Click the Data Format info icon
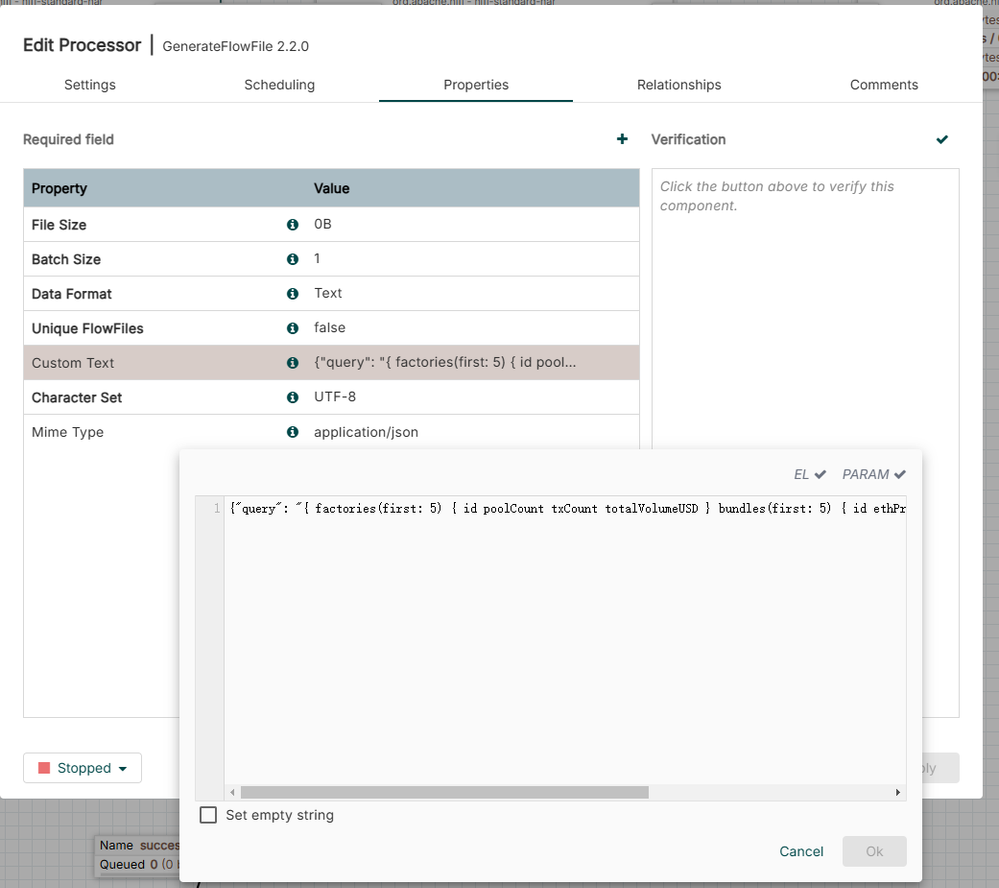999x888 pixels. coord(293,294)
